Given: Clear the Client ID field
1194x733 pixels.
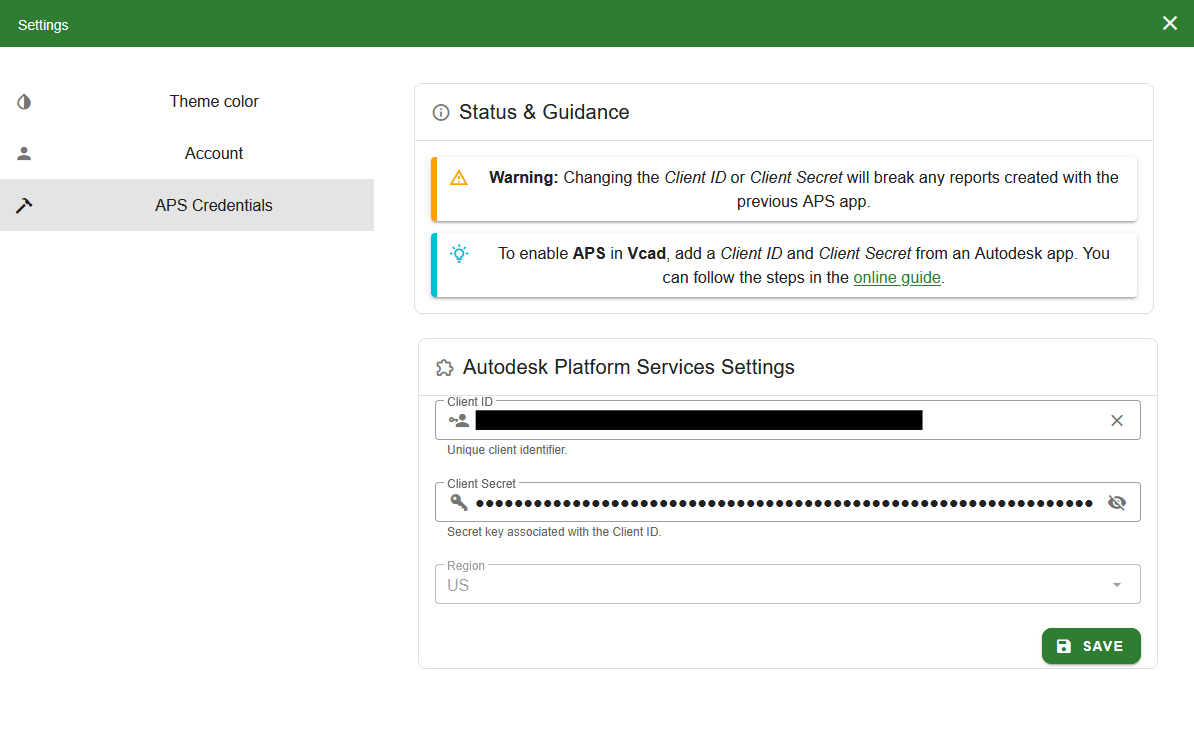Looking at the screenshot, I should pos(1117,421).
